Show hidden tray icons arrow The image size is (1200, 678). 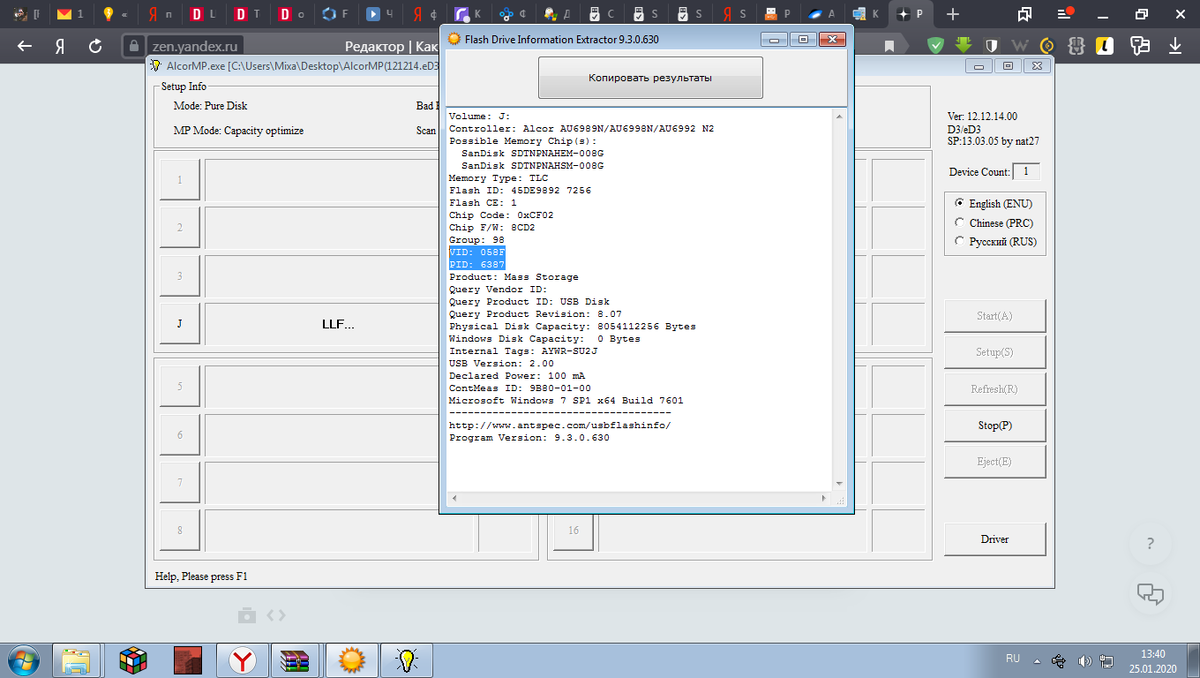(1037, 660)
